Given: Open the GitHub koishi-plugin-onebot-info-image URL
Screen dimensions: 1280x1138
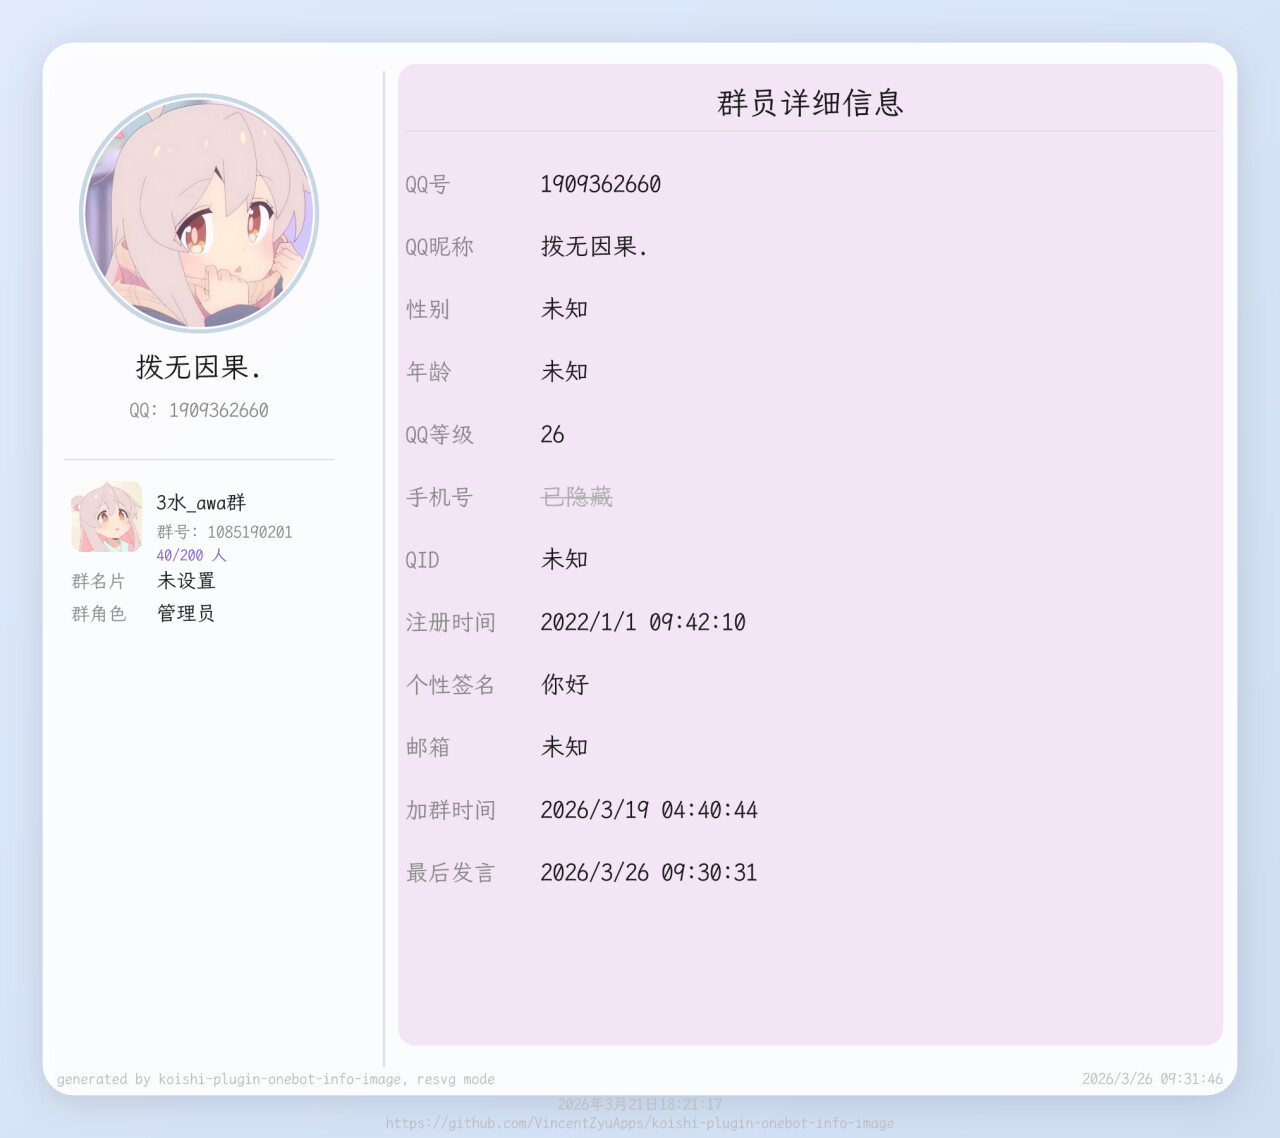Looking at the screenshot, I should (x=640, y=1123).
